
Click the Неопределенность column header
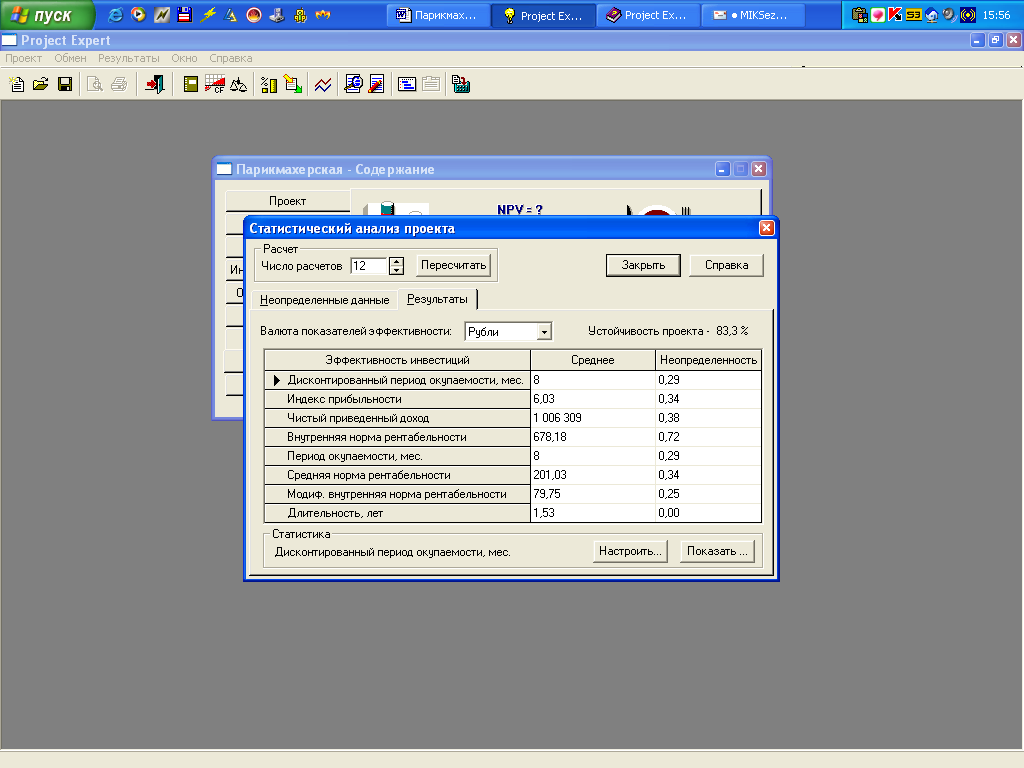(708, 360)
